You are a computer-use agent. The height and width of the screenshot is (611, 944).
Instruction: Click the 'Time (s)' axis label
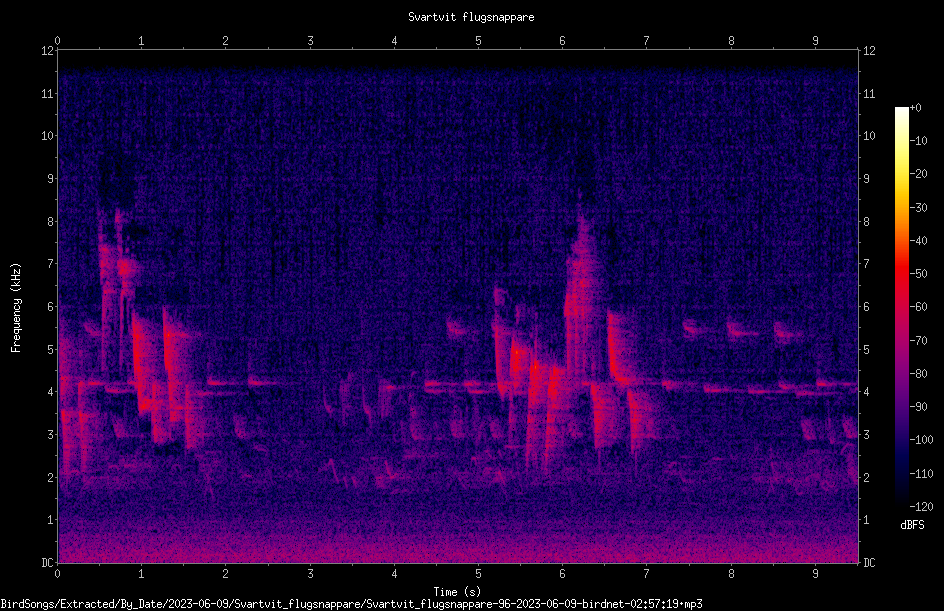pyautogui.click(x=457, y=592)
